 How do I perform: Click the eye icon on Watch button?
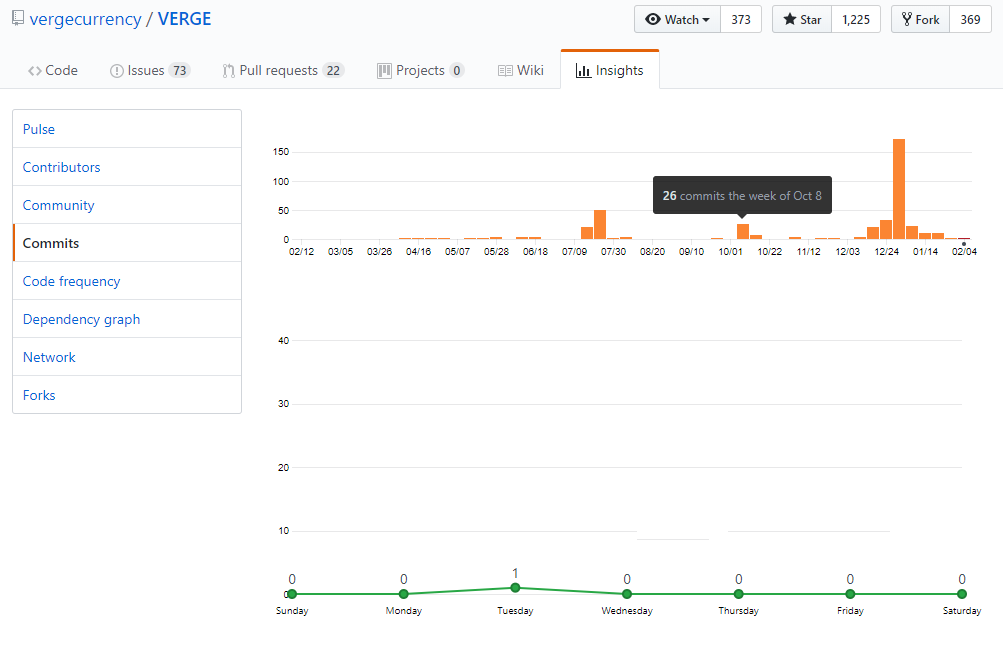pos(652,19)
